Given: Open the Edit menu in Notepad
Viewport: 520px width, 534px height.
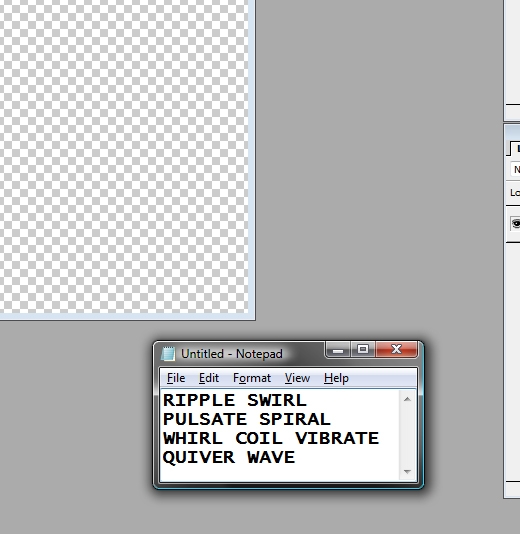Looking at the screenshot, I should tap(209, 378).
